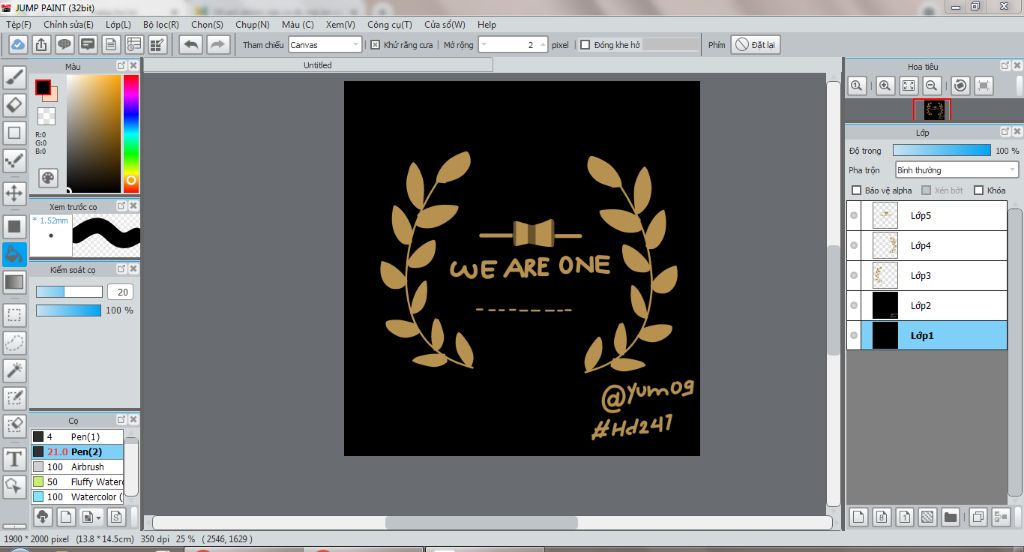Click download brush cloud icon

(42, 517)
